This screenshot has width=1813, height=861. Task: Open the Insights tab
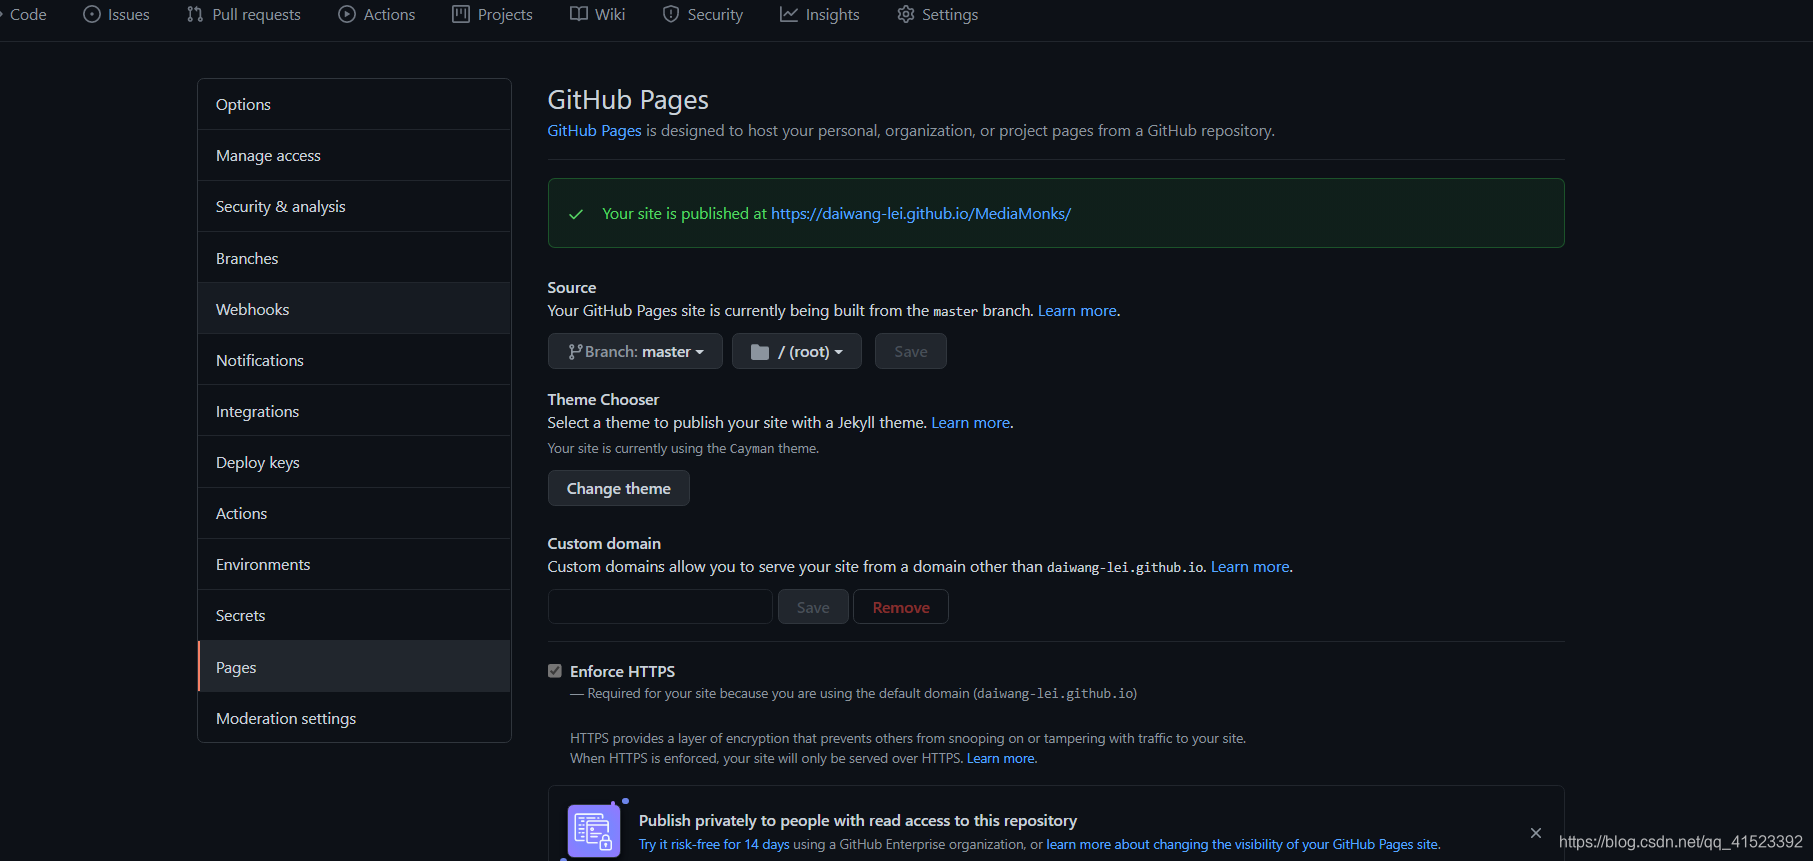click(x=820, y=14)
